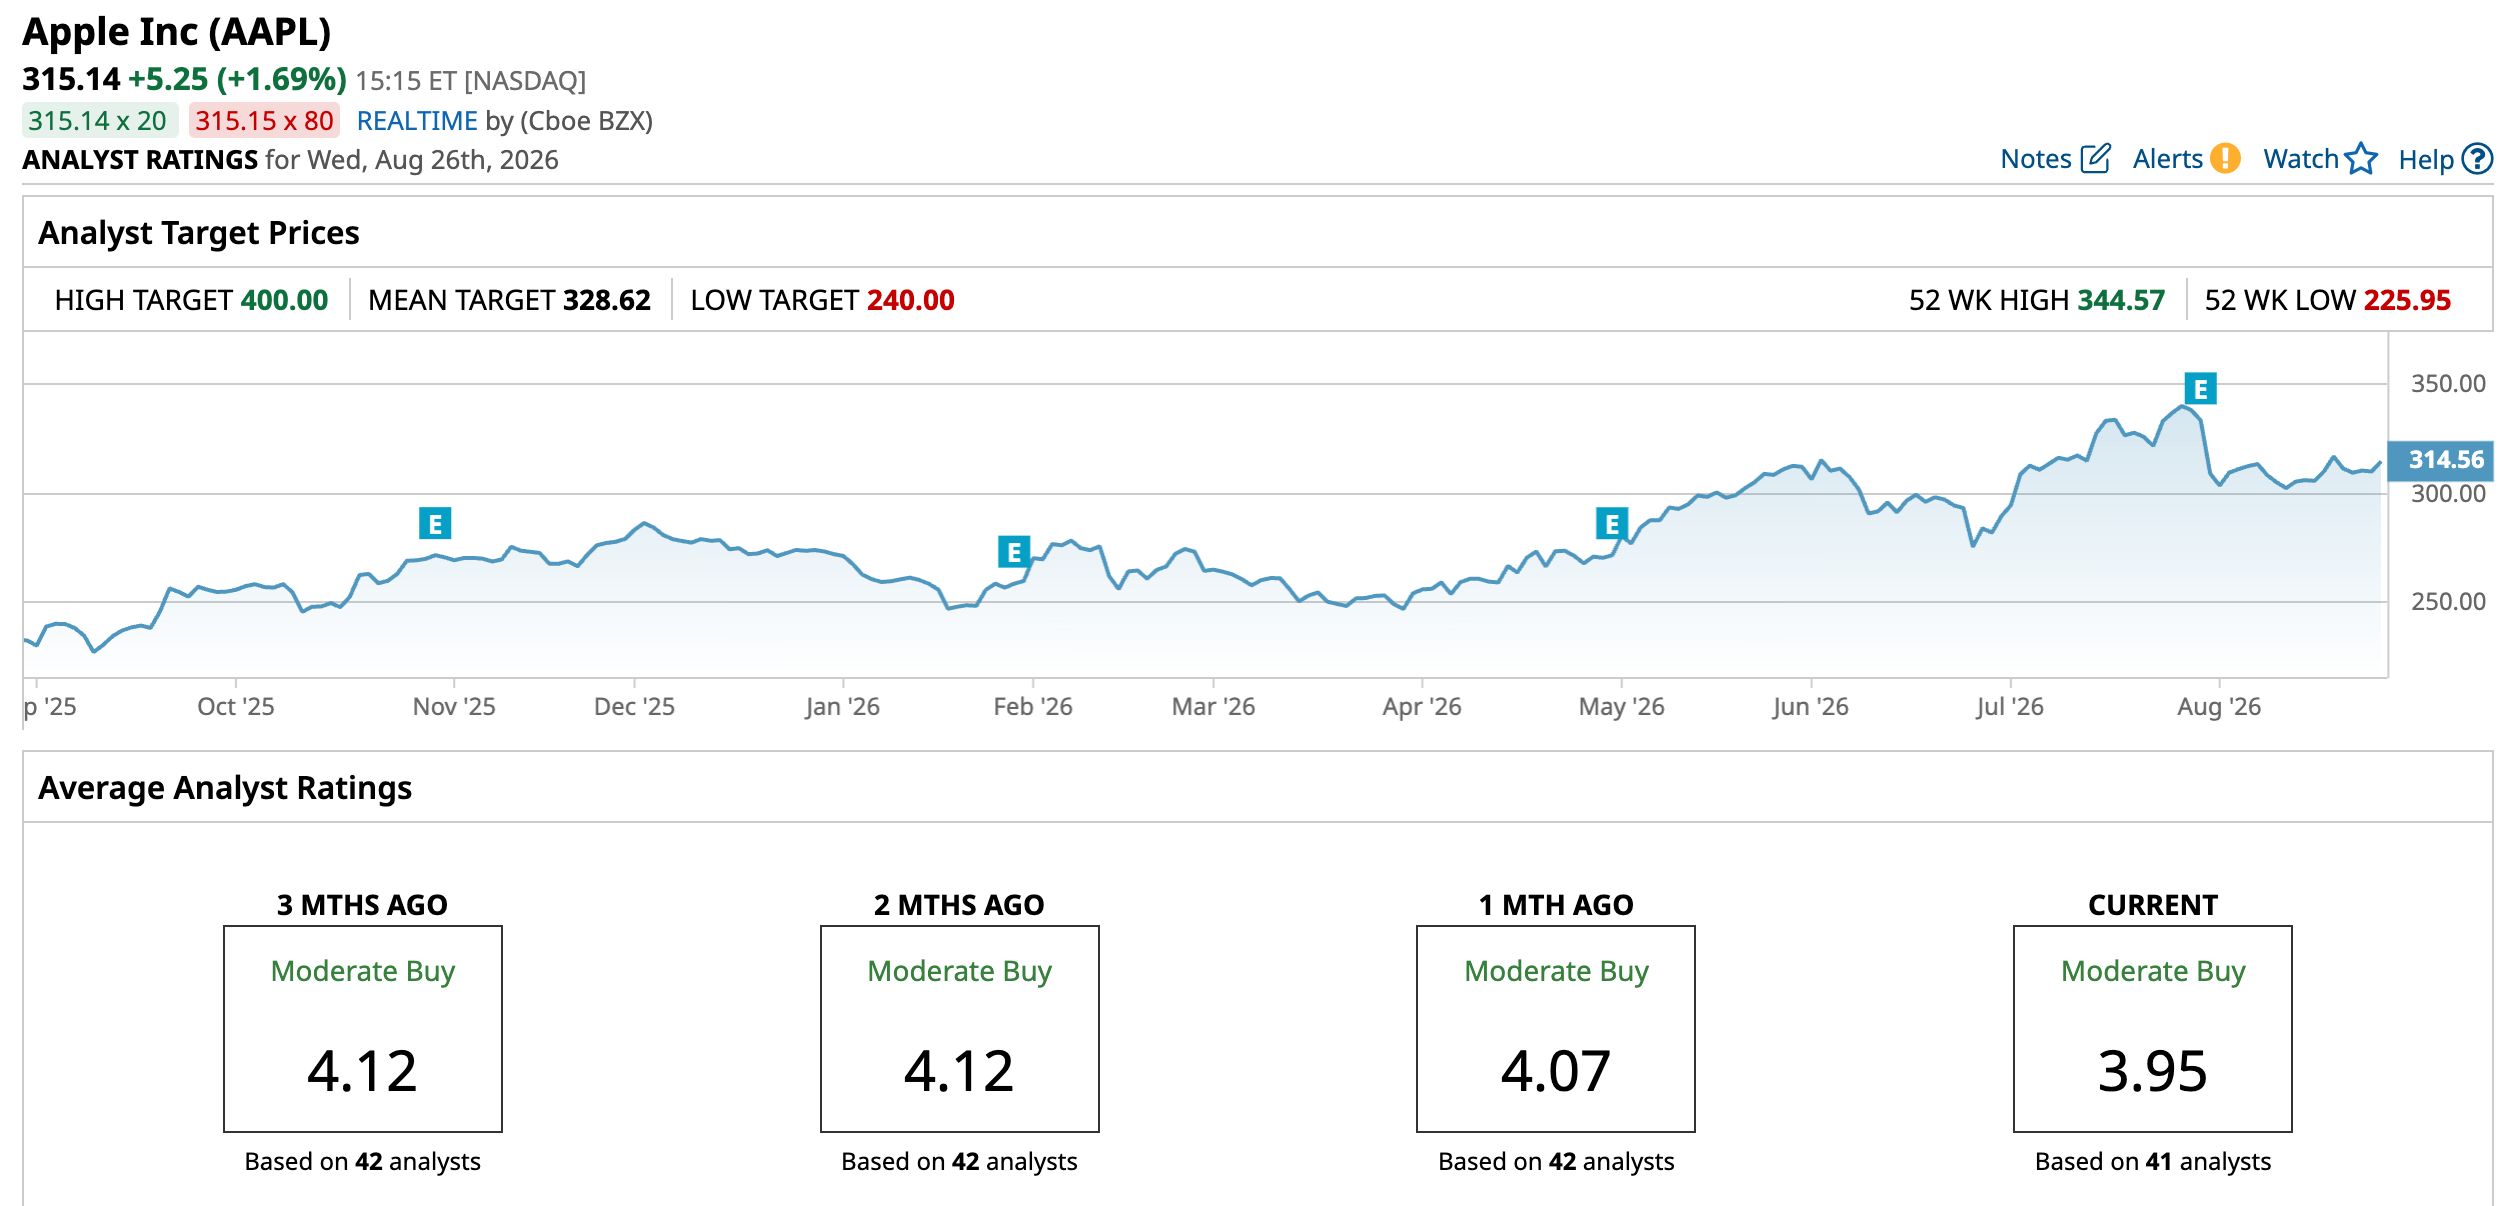This screenshot has height=1206, width=2504.
Task: Click the 4.12 rating under 2 MTHS AGO
Action: pyautogui.click(x=959, y=1071)
